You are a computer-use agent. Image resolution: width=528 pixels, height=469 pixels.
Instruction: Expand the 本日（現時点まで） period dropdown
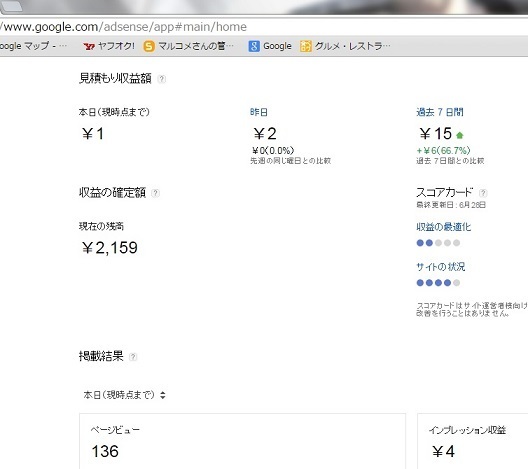click(125, 395)
